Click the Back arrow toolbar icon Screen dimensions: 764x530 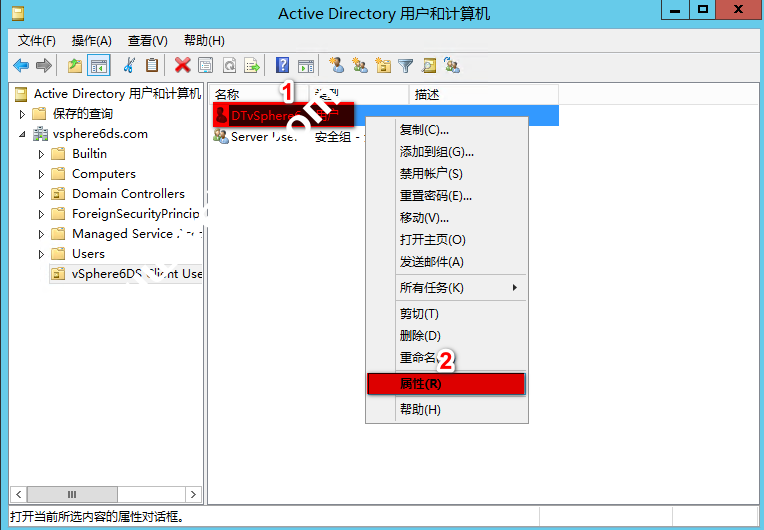(21, 65)
